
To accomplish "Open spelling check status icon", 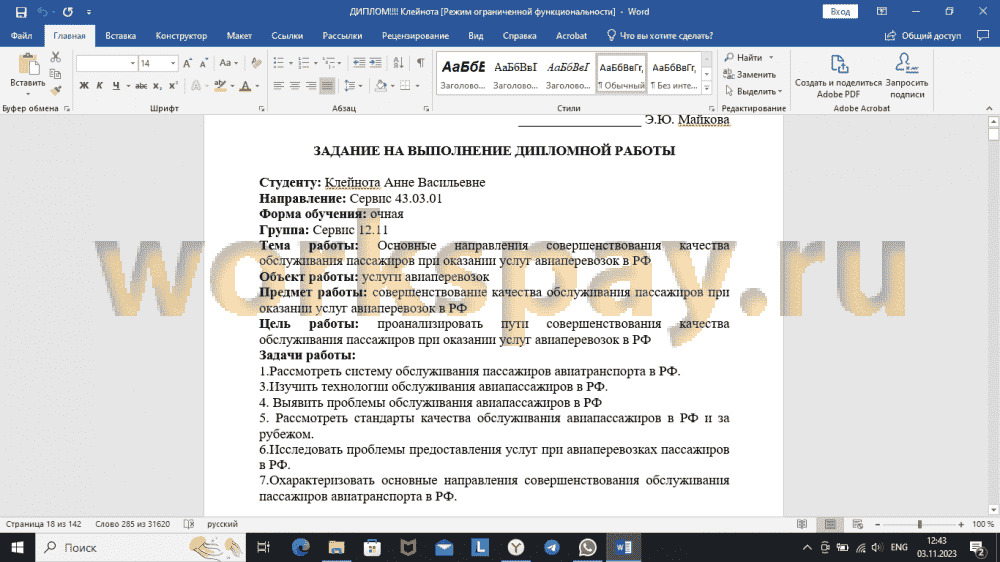I will click(189, 524).
